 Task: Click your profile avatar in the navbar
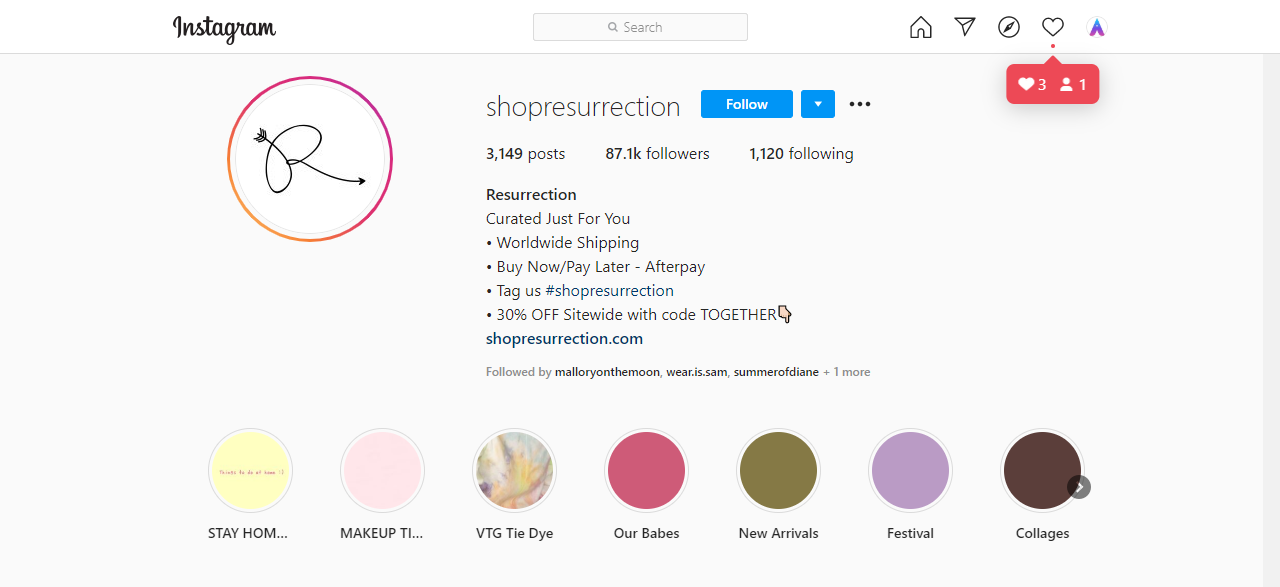(x=1096, y=27)
